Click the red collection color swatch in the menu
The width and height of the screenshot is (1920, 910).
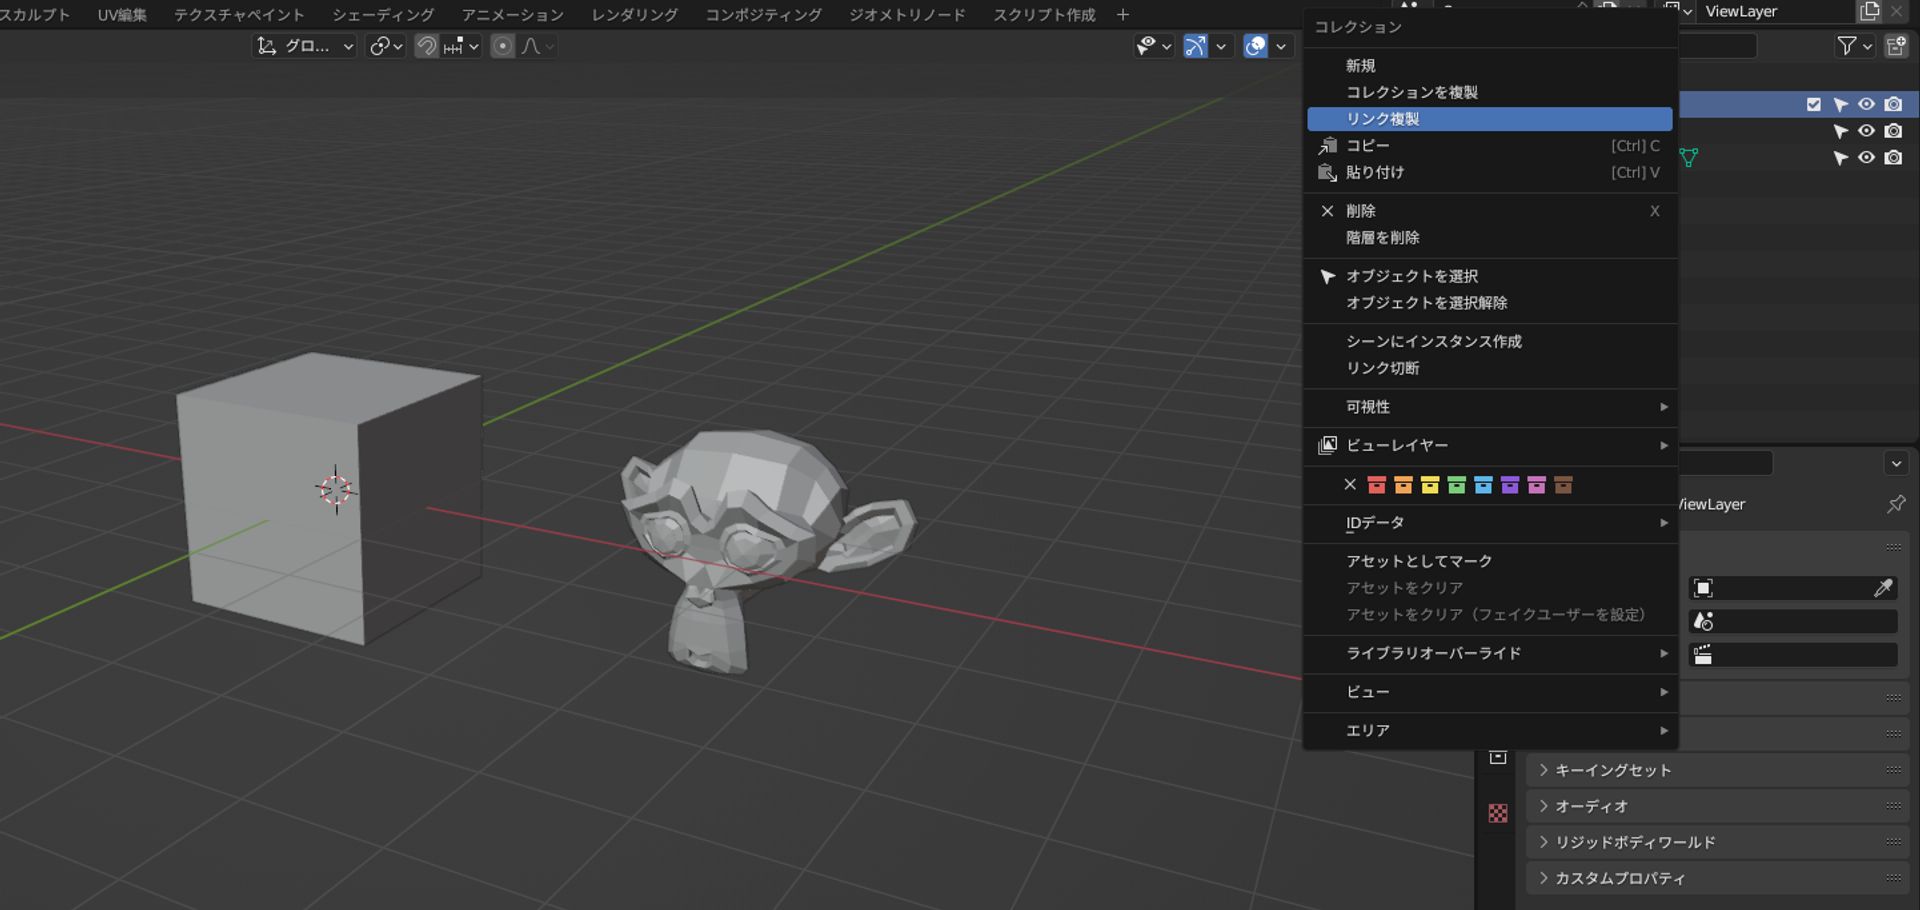pyautogui.click(x=1378, y=485)
